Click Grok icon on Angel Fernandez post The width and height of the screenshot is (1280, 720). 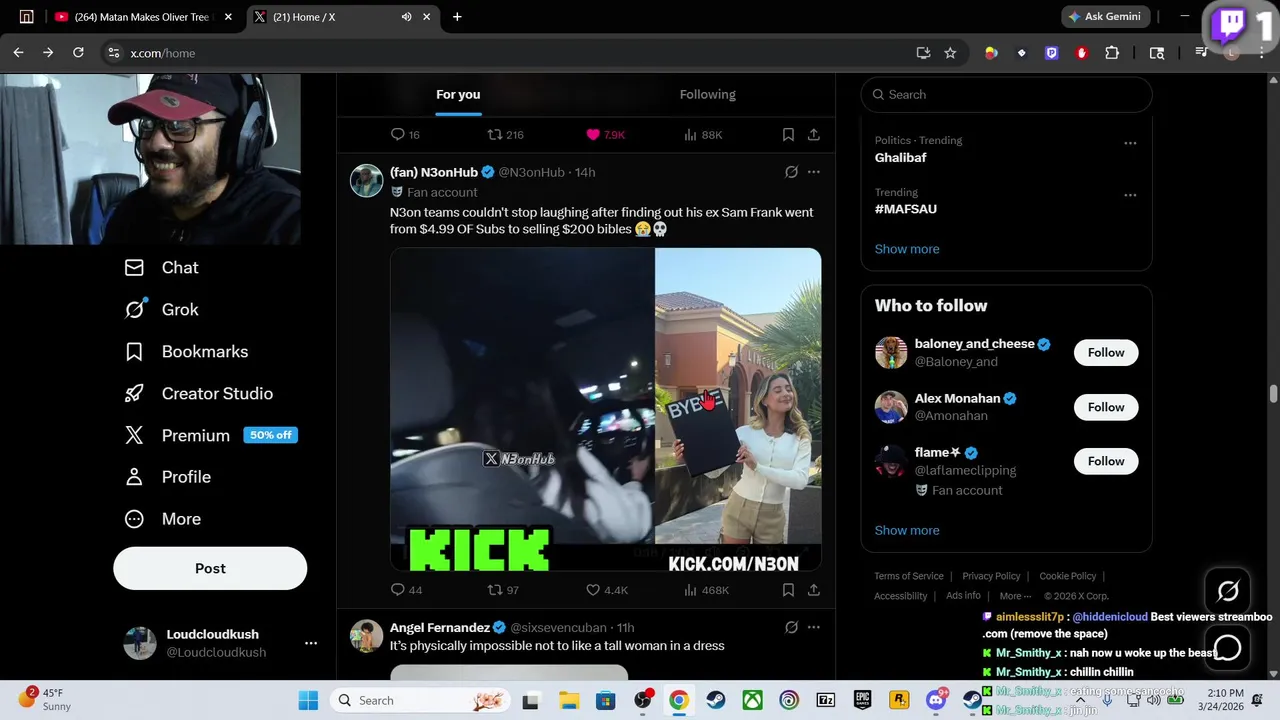(x=791, y=627)
